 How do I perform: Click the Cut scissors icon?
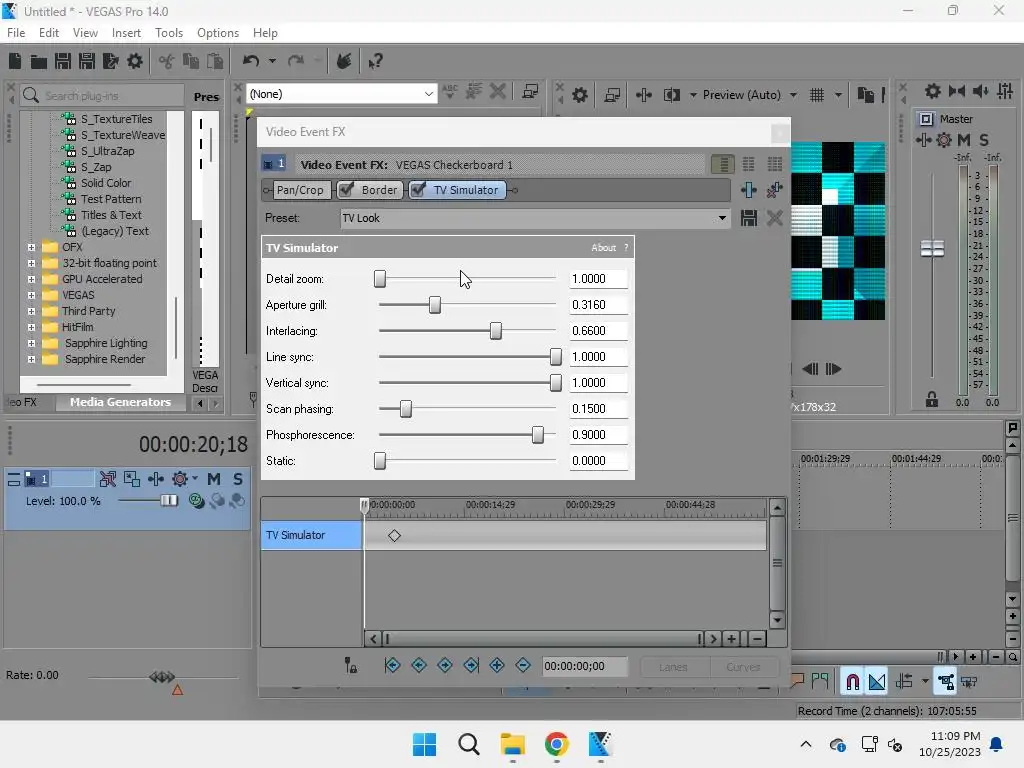pos(167,61)
